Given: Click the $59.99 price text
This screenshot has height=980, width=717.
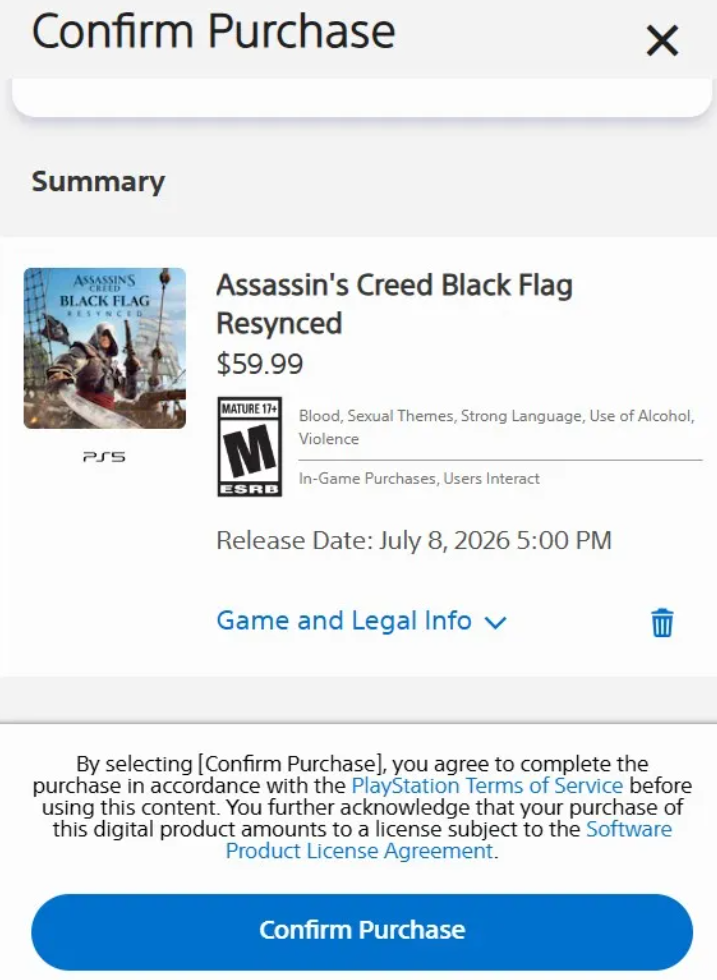Looking at the screenshot, I should coord(259,364).
